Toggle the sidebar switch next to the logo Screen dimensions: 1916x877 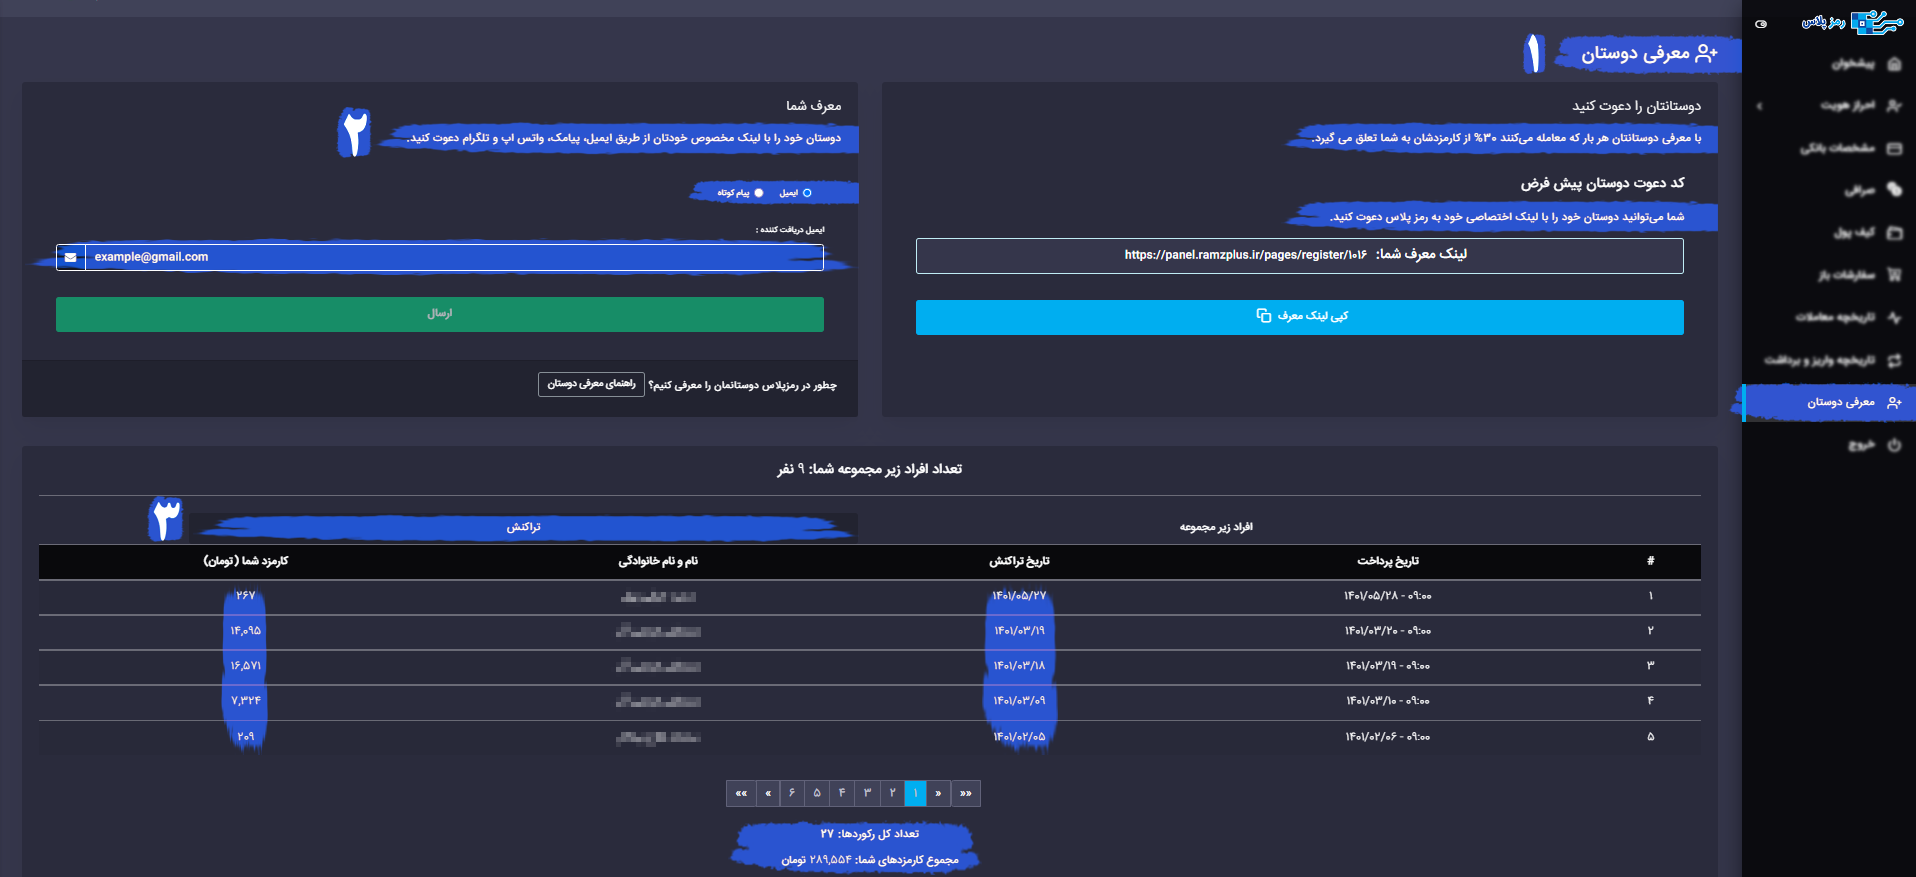tap(1761, 24)
